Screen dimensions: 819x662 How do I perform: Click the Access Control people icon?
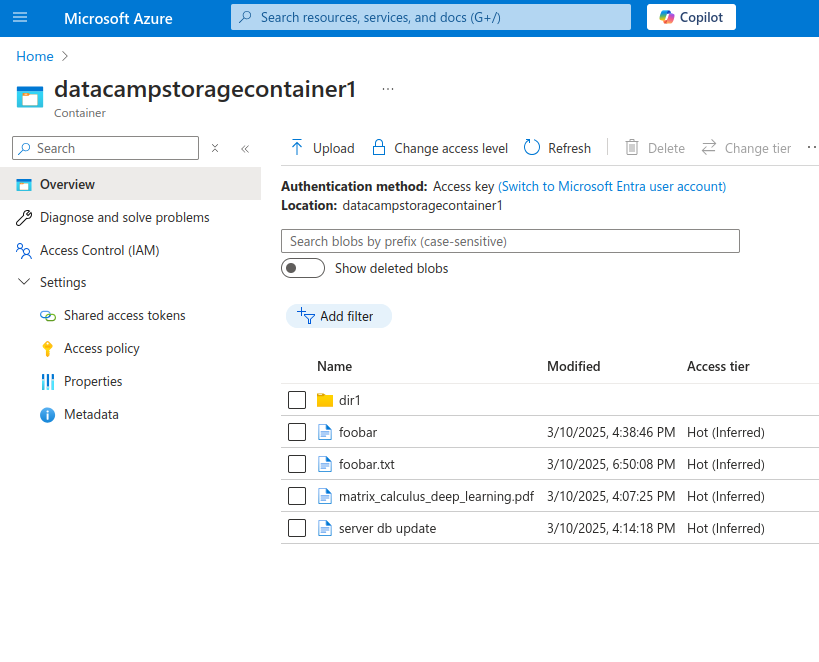24,251
